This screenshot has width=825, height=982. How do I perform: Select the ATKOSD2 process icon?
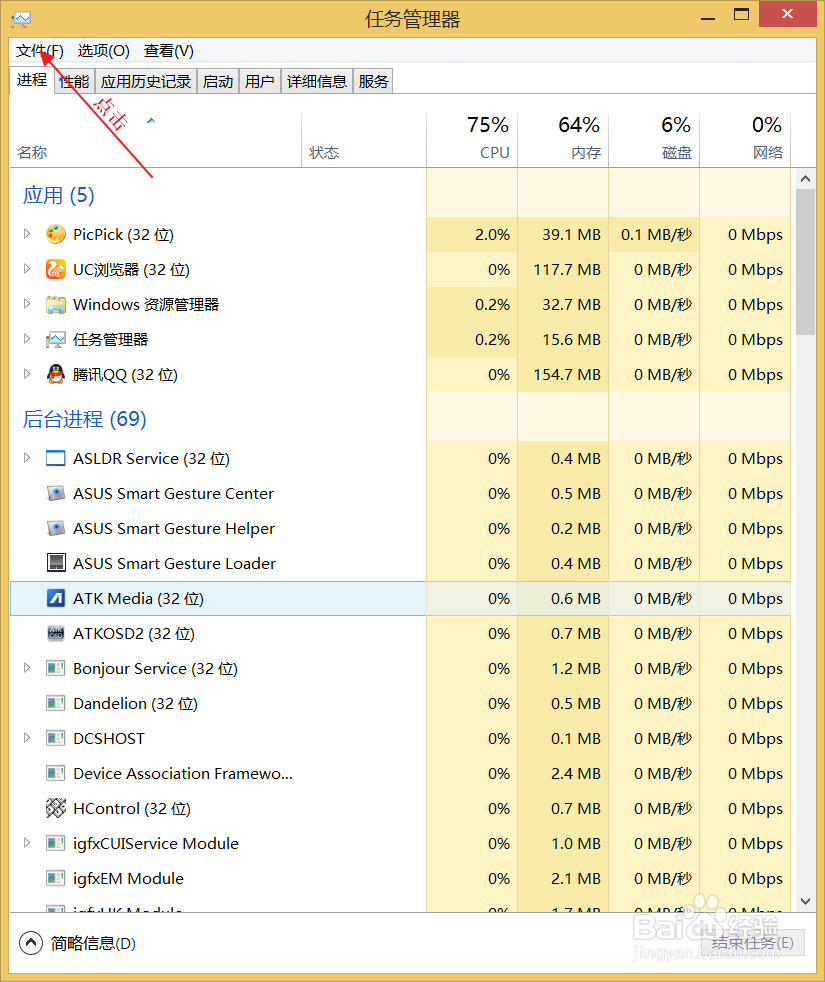56,633
